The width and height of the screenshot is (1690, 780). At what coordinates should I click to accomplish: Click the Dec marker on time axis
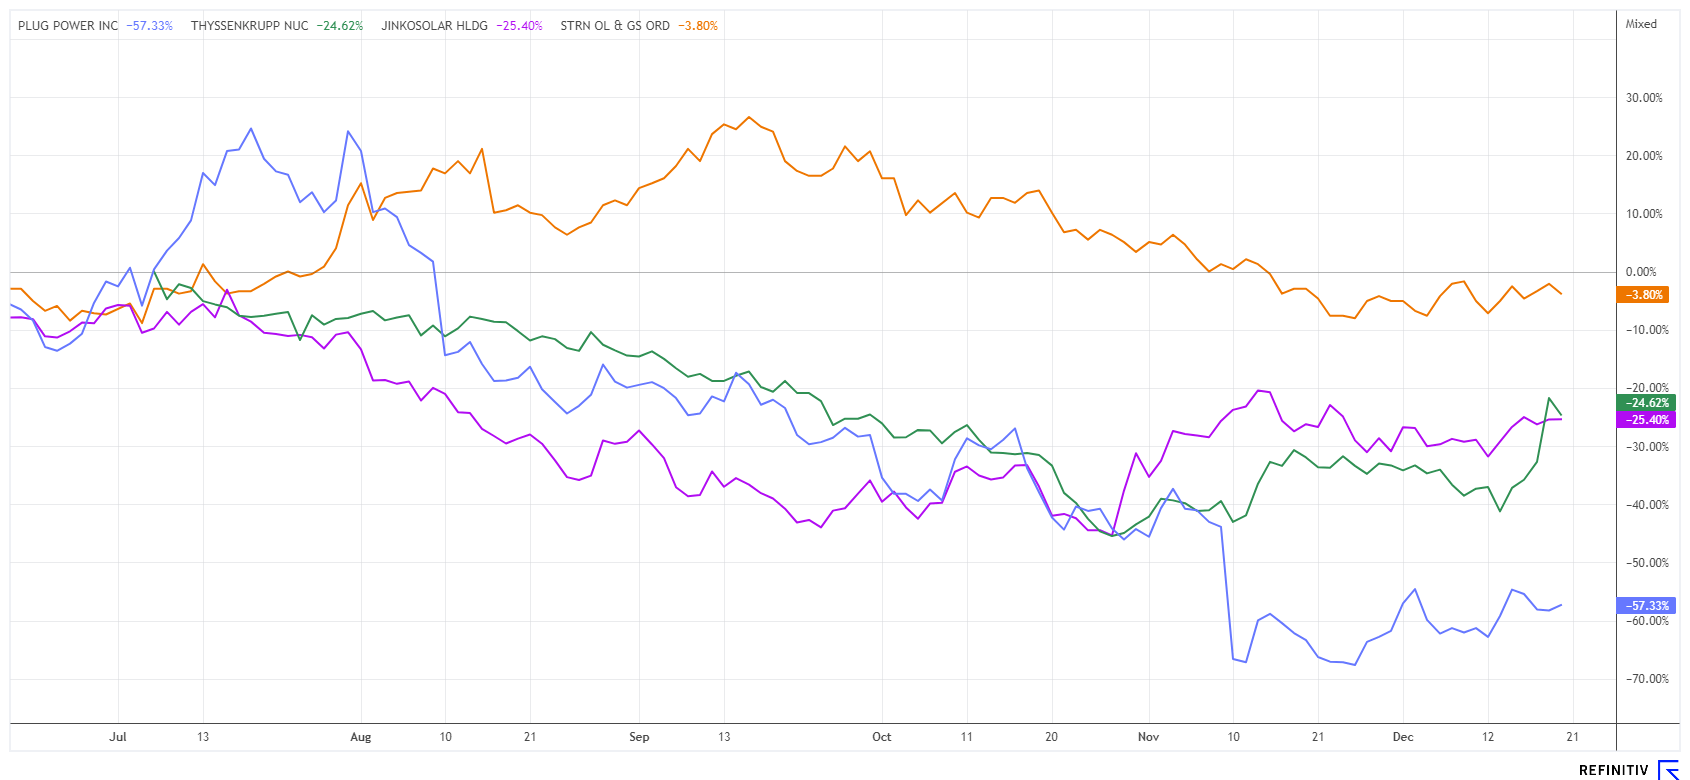[x=1403, y=737]
